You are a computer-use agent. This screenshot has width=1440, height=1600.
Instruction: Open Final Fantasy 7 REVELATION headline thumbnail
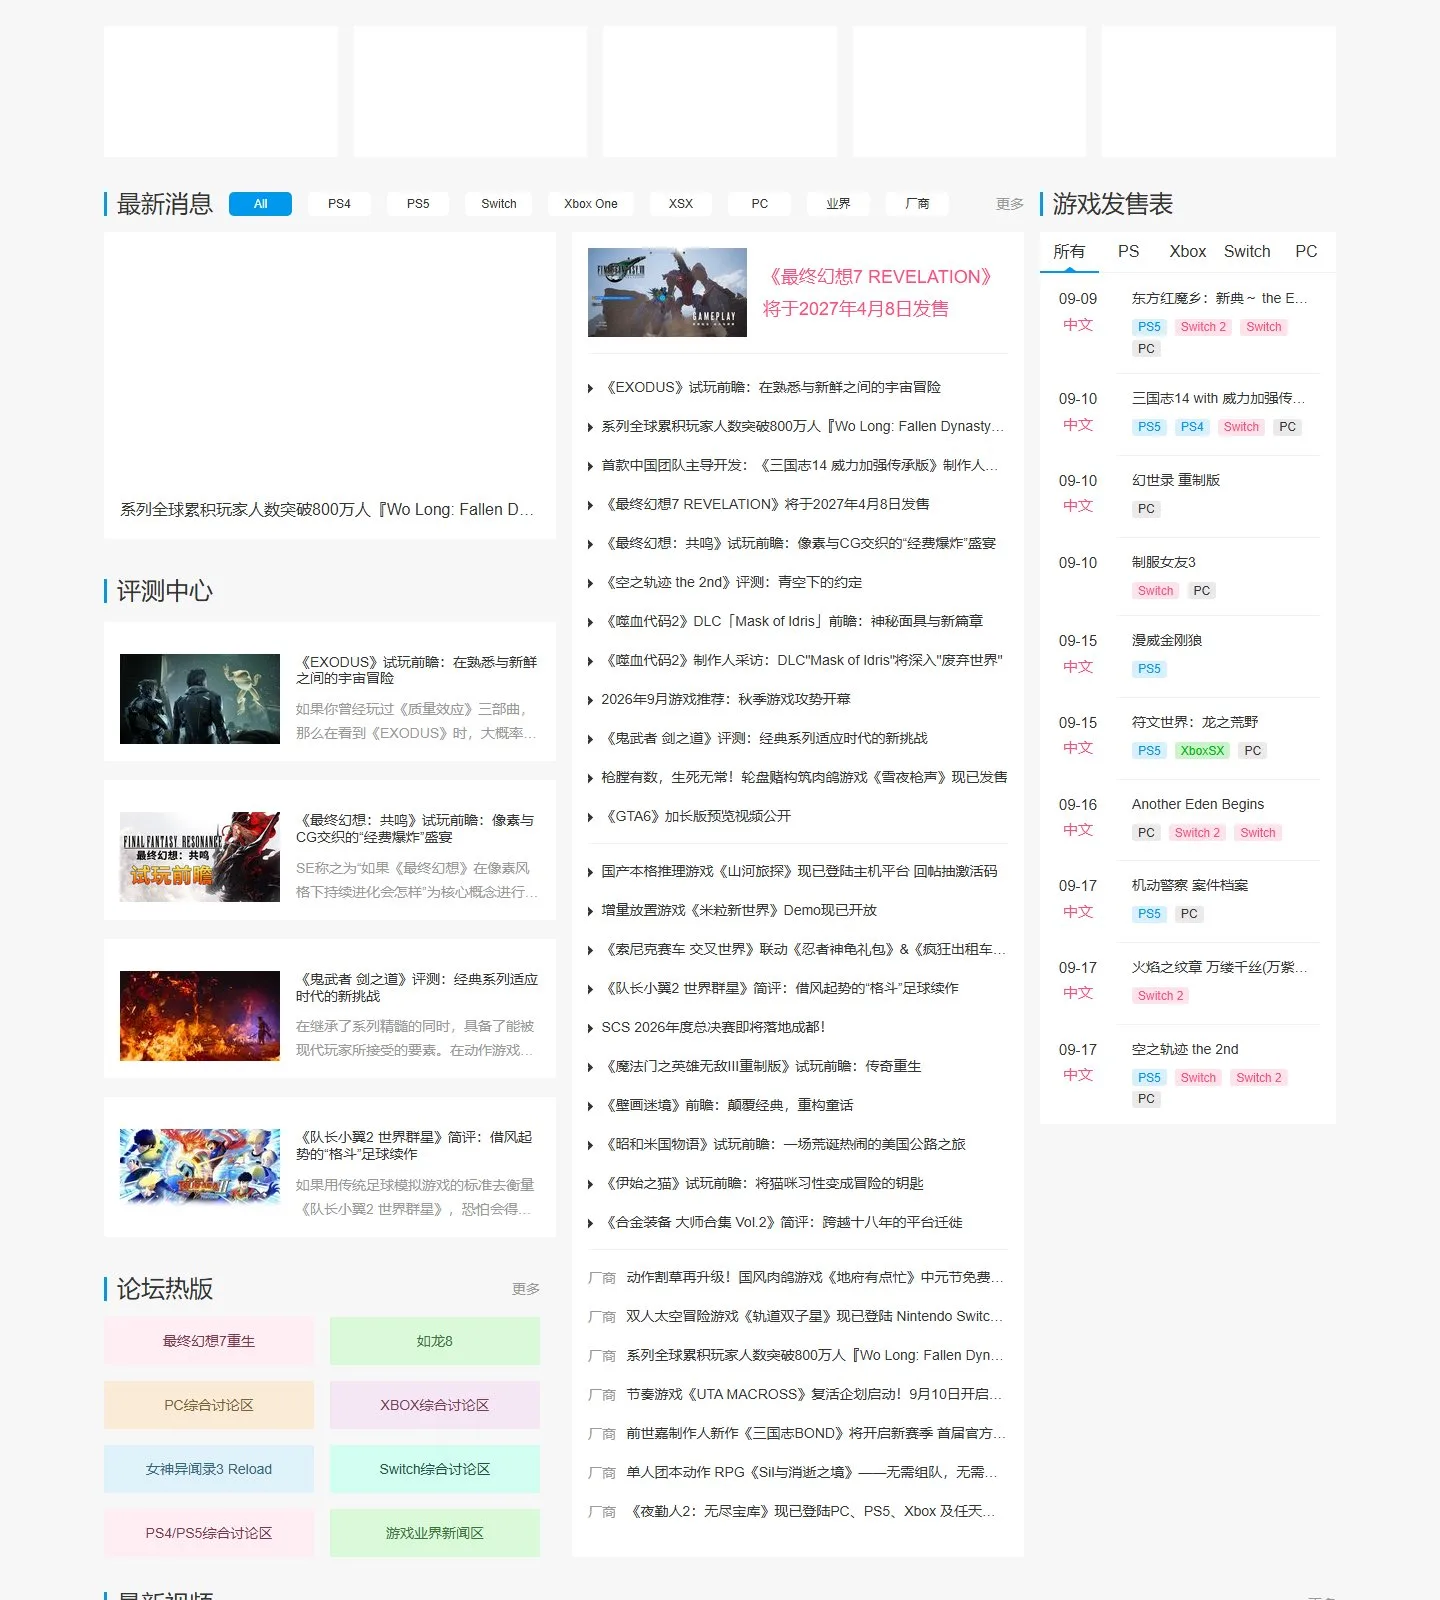(x=667, y=292)
